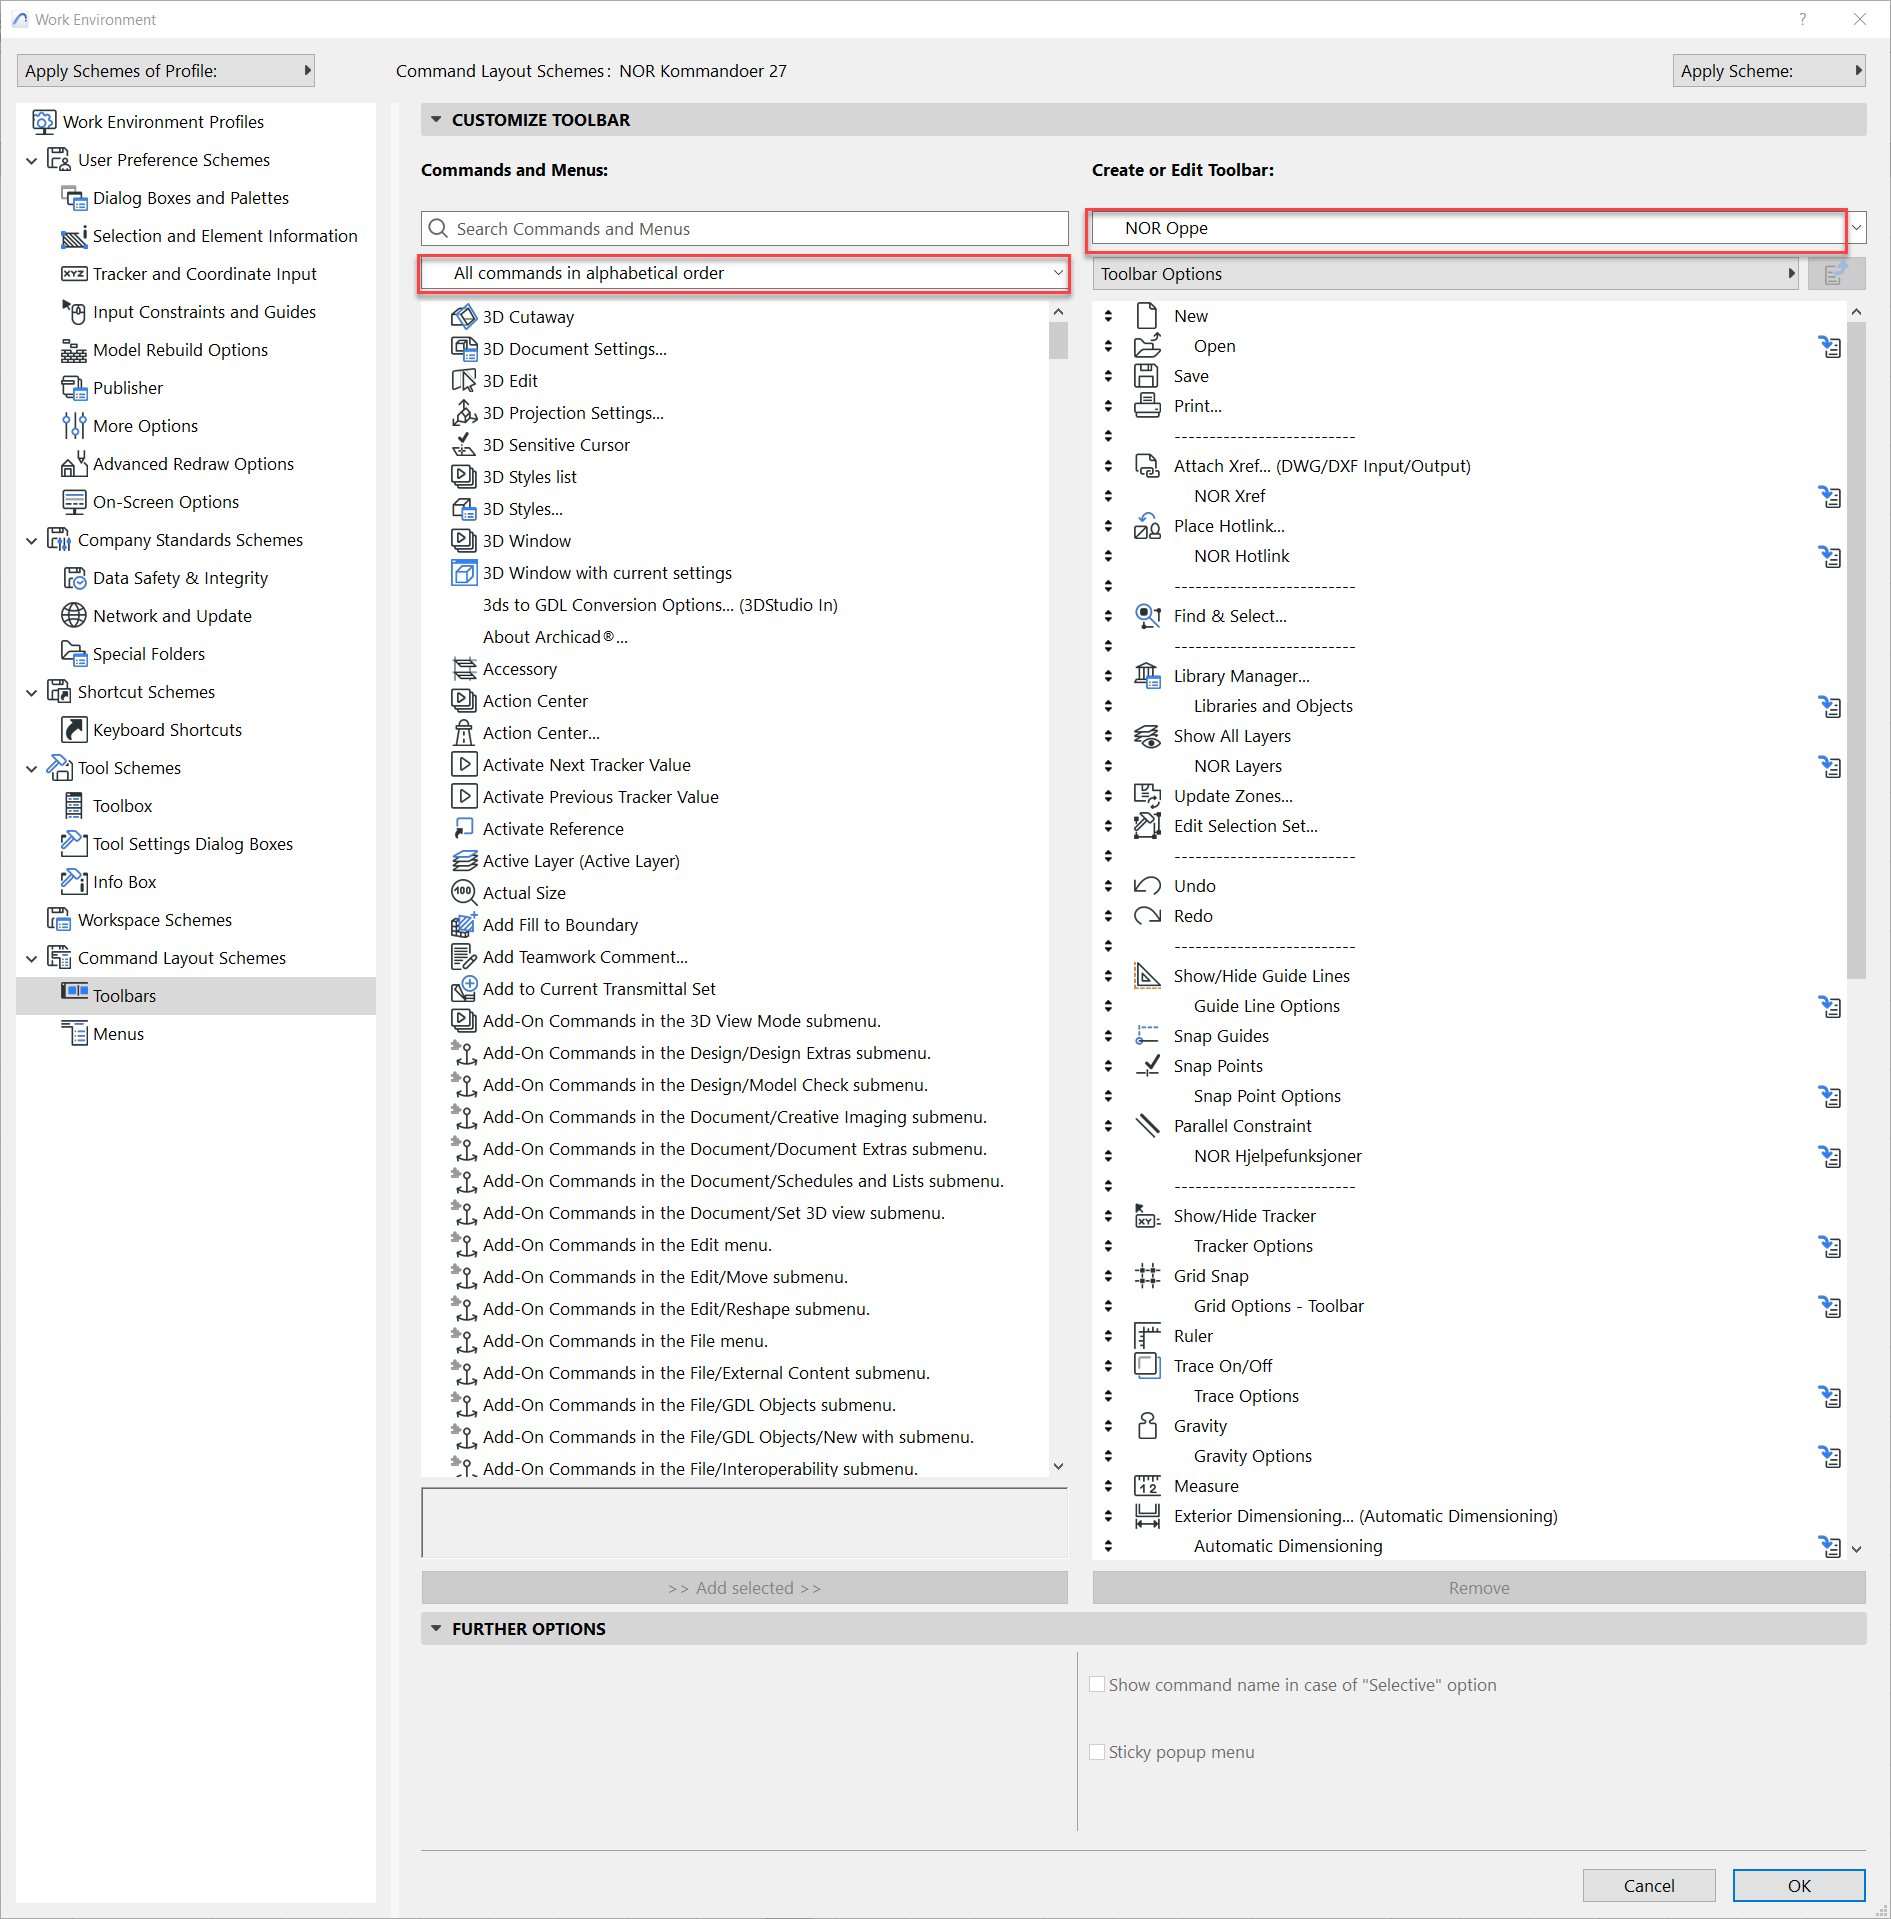Viewport: 1891px width, 1919px height.
Task: Click the Find & Select icon
Action: [1147, 616]
